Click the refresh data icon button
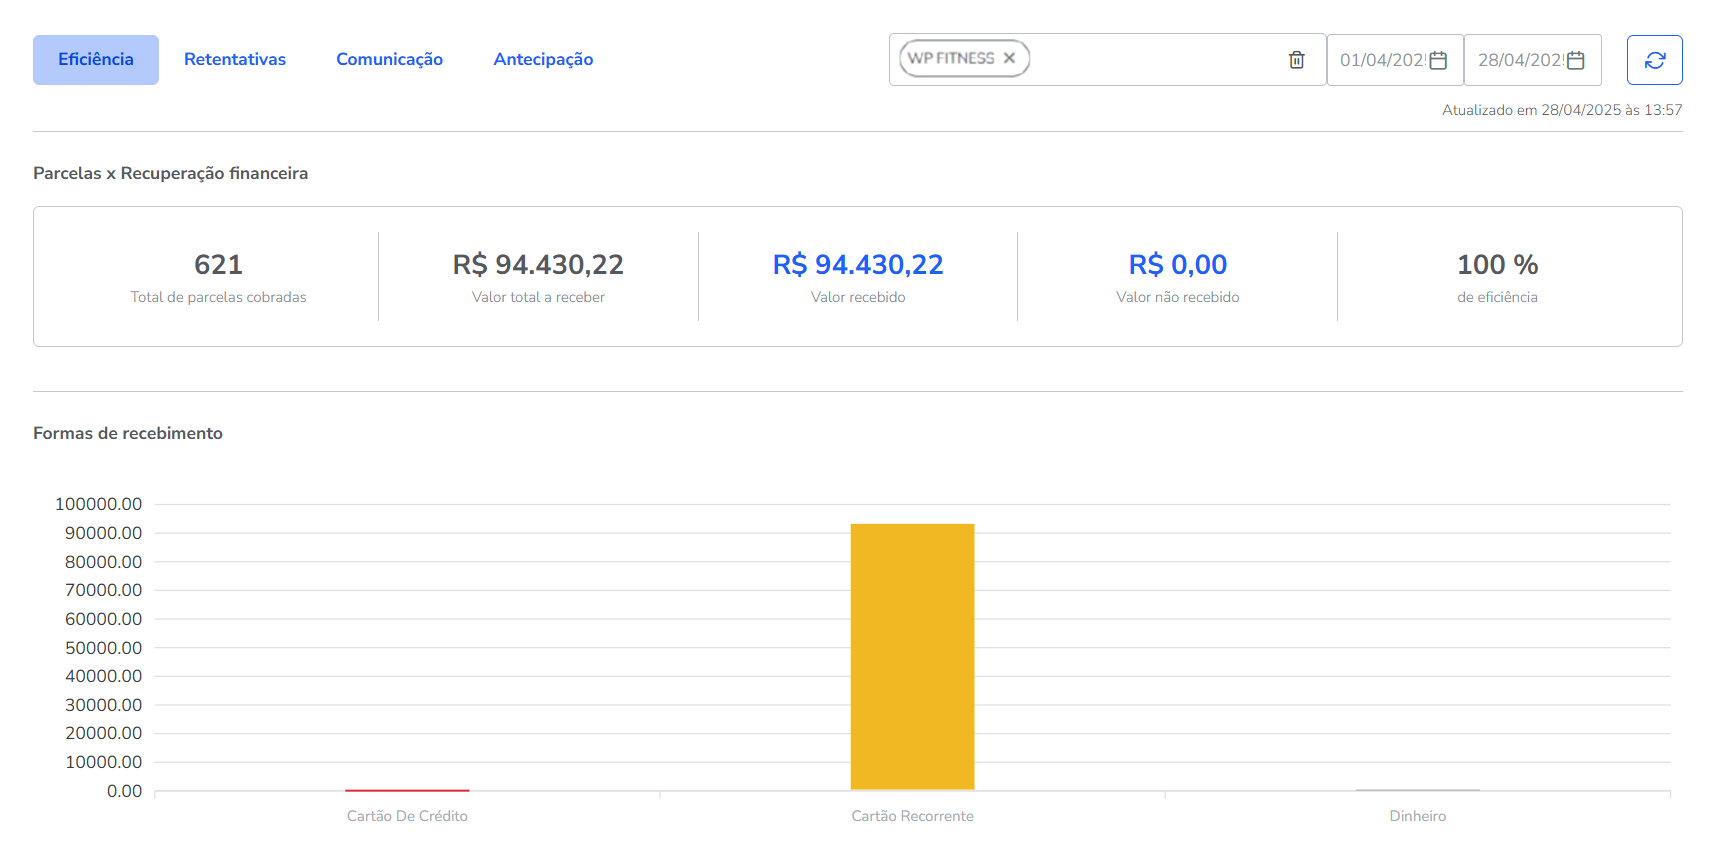The height and width of the screenshot is (860, 1717). (1654, 60)
